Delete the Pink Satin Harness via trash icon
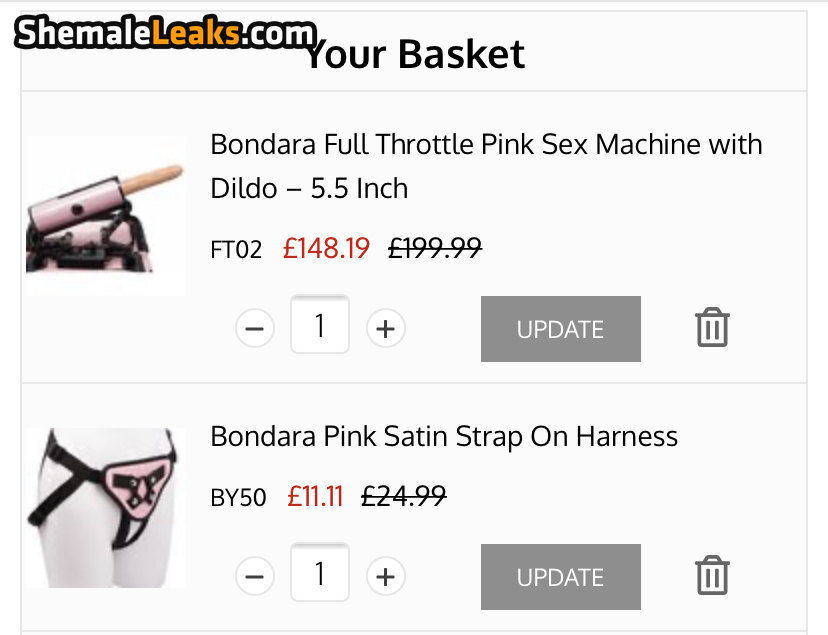This screenshot has height=635, width=828. [712, 576]
